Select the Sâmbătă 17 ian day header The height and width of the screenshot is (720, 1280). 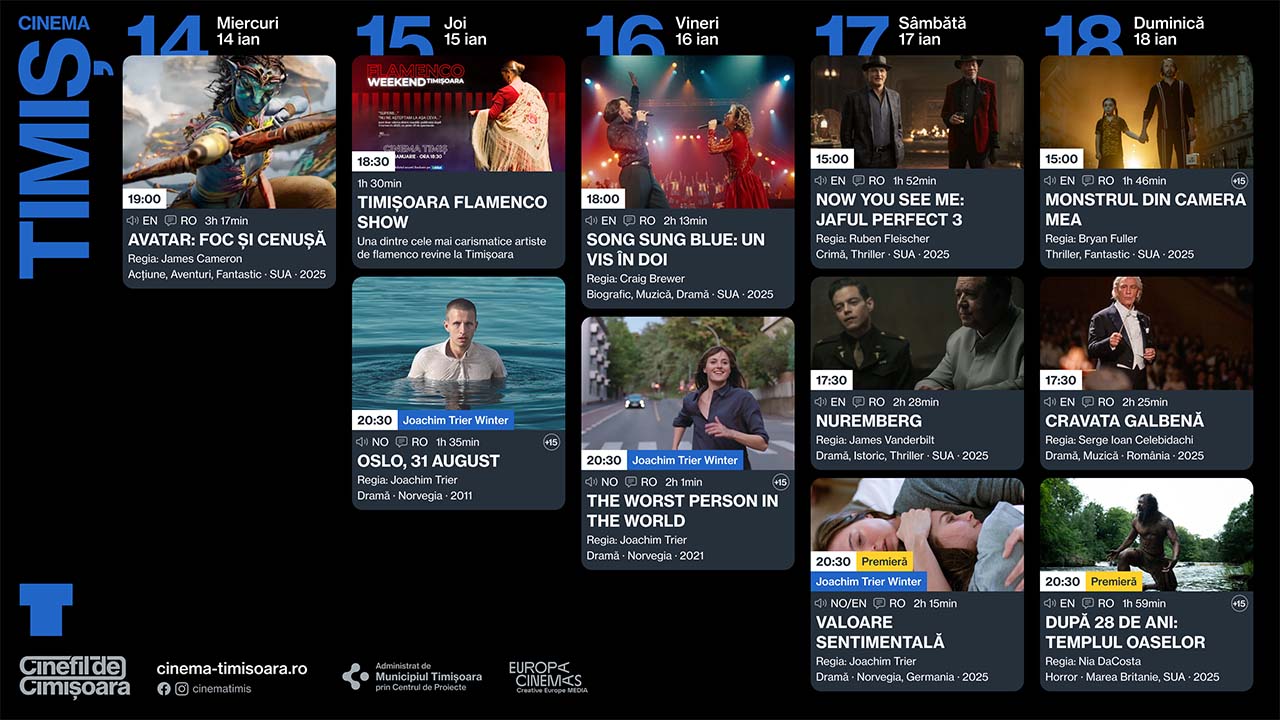point(890,35)
